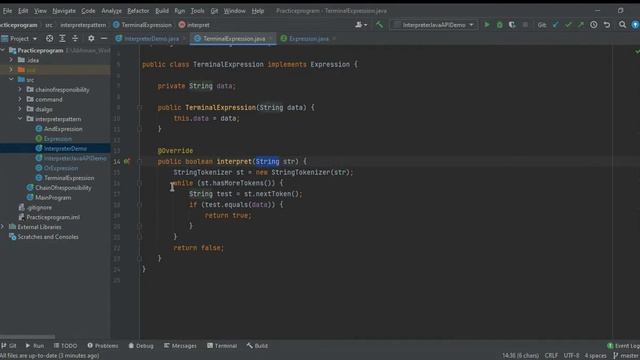Viewport: 640px width, 360px height.
Task: Open the File menu
Action: (7, 11)
